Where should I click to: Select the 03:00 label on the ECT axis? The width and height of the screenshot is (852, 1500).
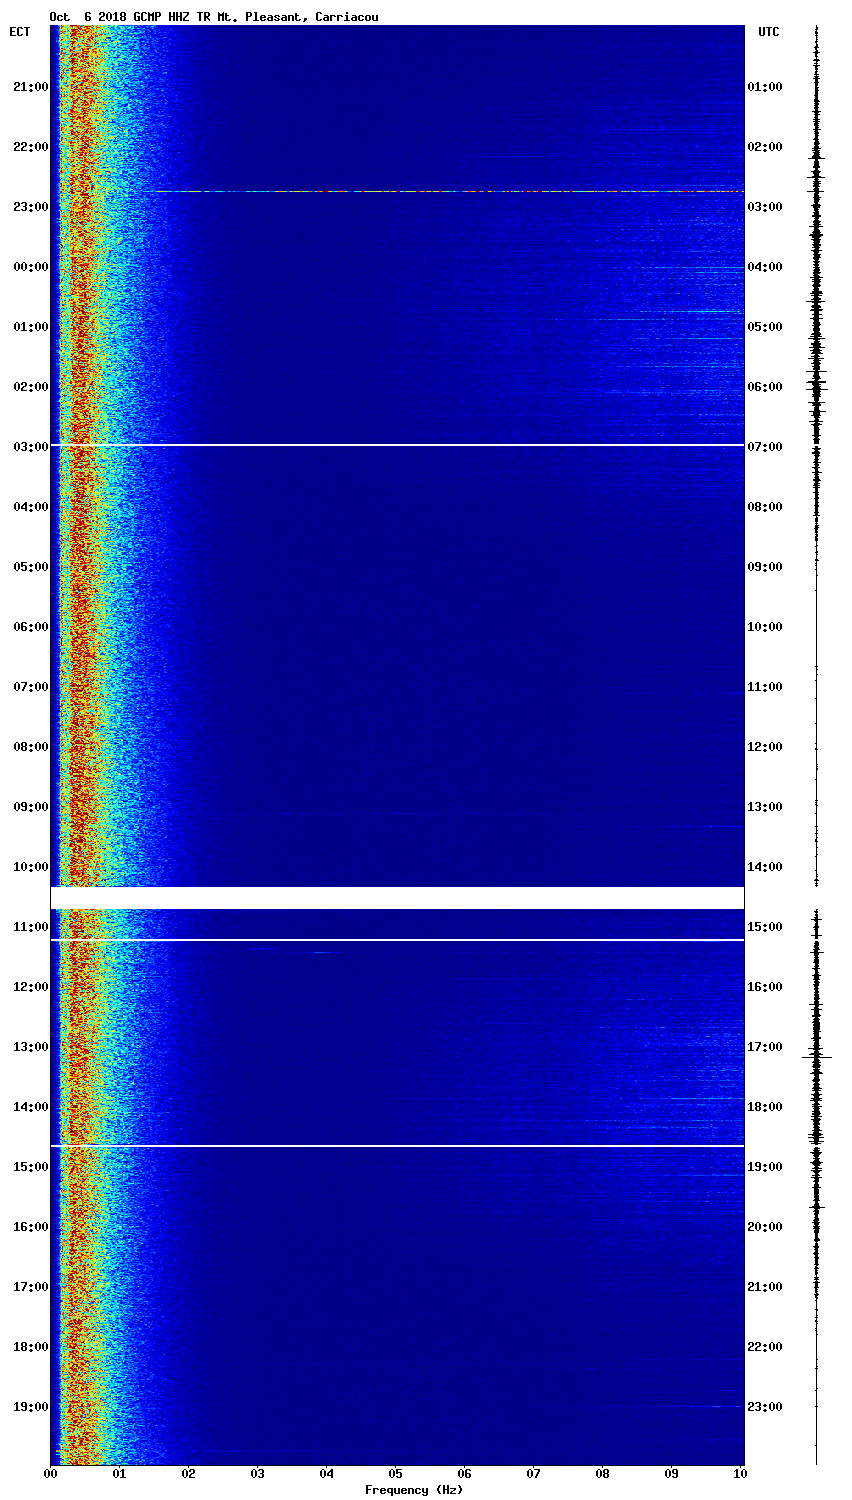(x=30, y=447)
